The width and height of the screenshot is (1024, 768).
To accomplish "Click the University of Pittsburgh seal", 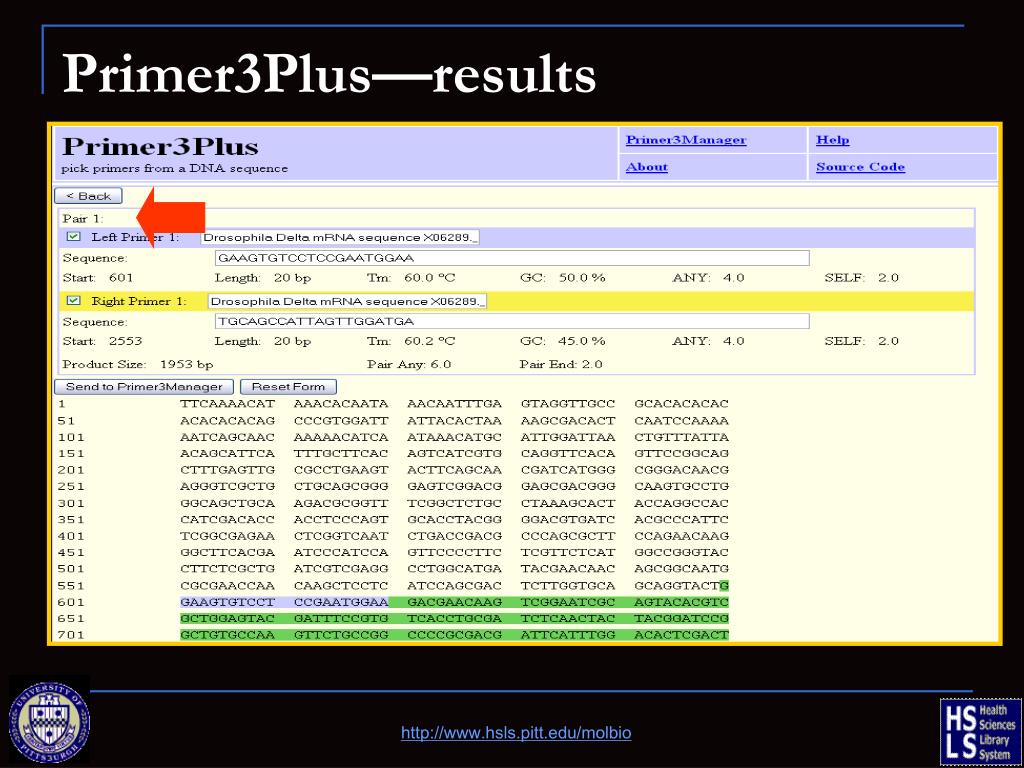I will pos(49,723).
